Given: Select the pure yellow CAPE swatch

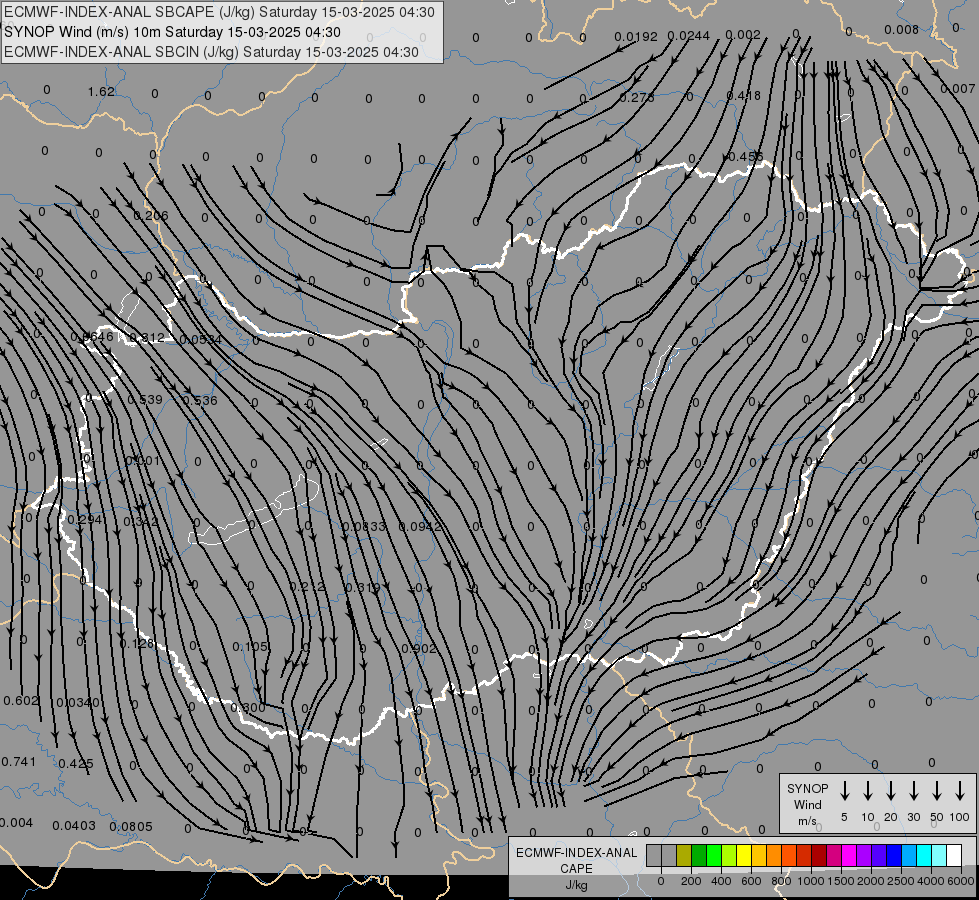Looking at the screenshot, I should pos(744,855).
